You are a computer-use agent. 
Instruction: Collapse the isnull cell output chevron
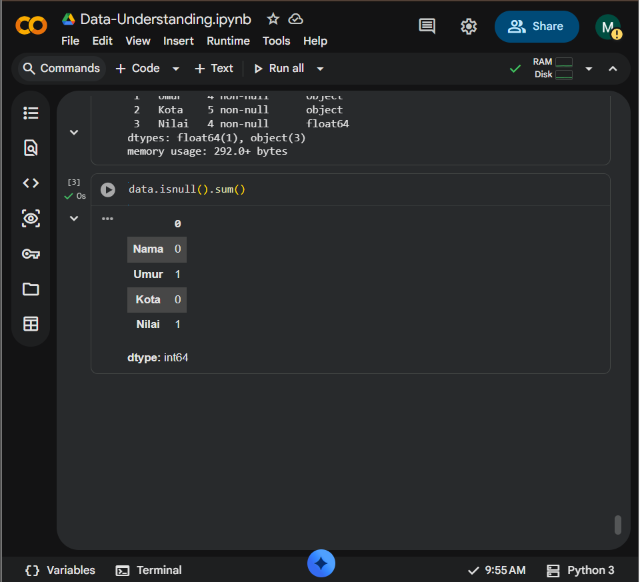coord(74,218)
